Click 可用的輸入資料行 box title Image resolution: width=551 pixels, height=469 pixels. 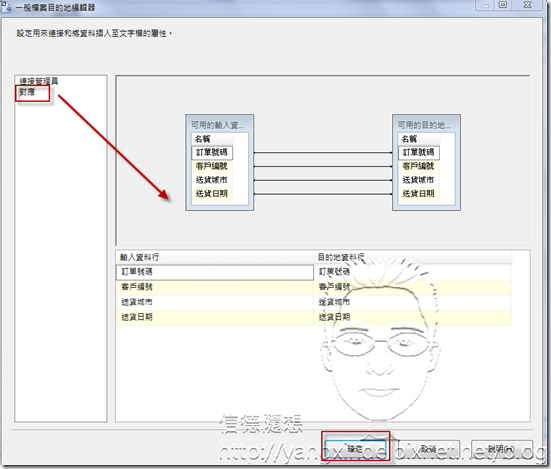pos(218,125)
